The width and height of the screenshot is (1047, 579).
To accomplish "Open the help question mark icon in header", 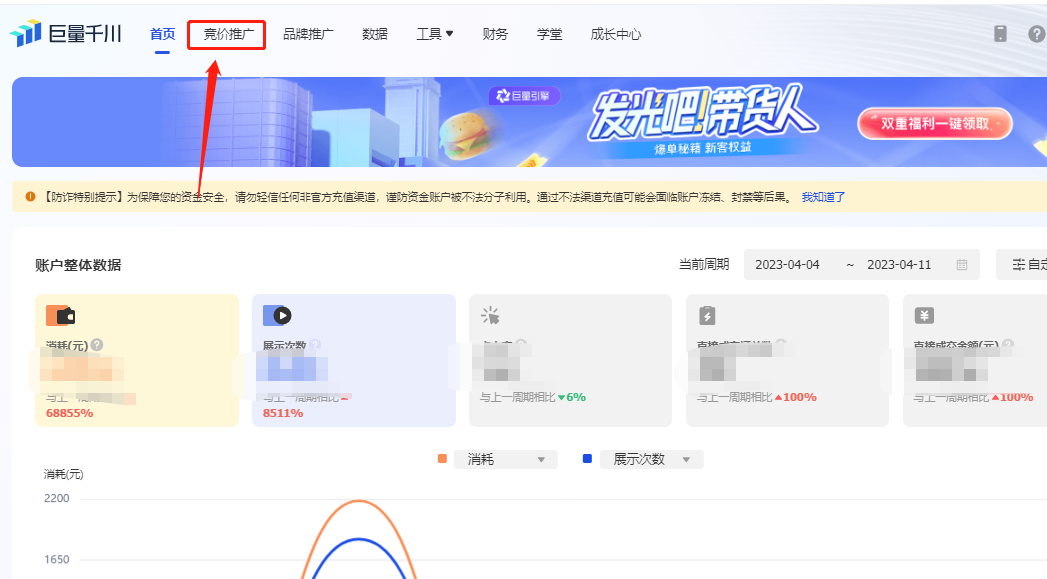I will click(x=1037, y=33).
